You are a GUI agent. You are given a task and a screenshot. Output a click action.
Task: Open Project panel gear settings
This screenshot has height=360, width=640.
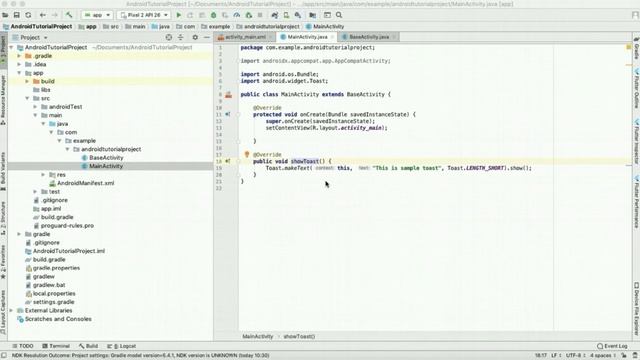pos(195,37)
